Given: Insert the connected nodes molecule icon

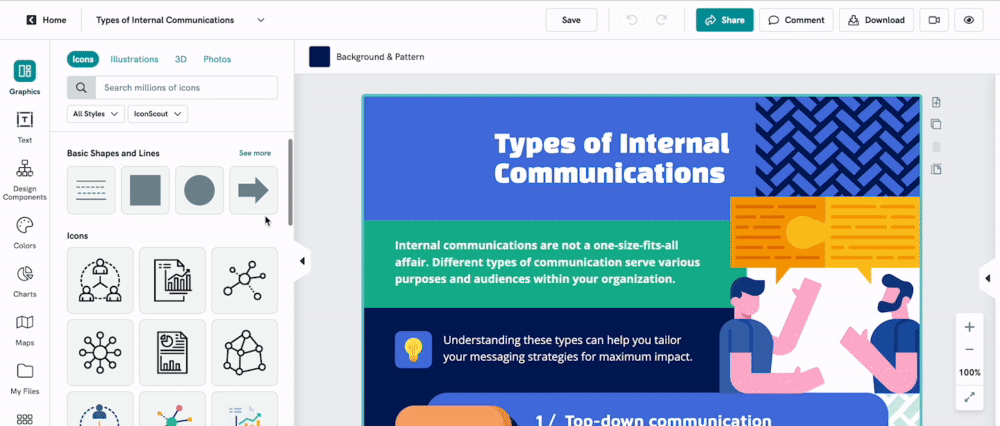Looking at the screenshot, I should [x=244, y=280].
